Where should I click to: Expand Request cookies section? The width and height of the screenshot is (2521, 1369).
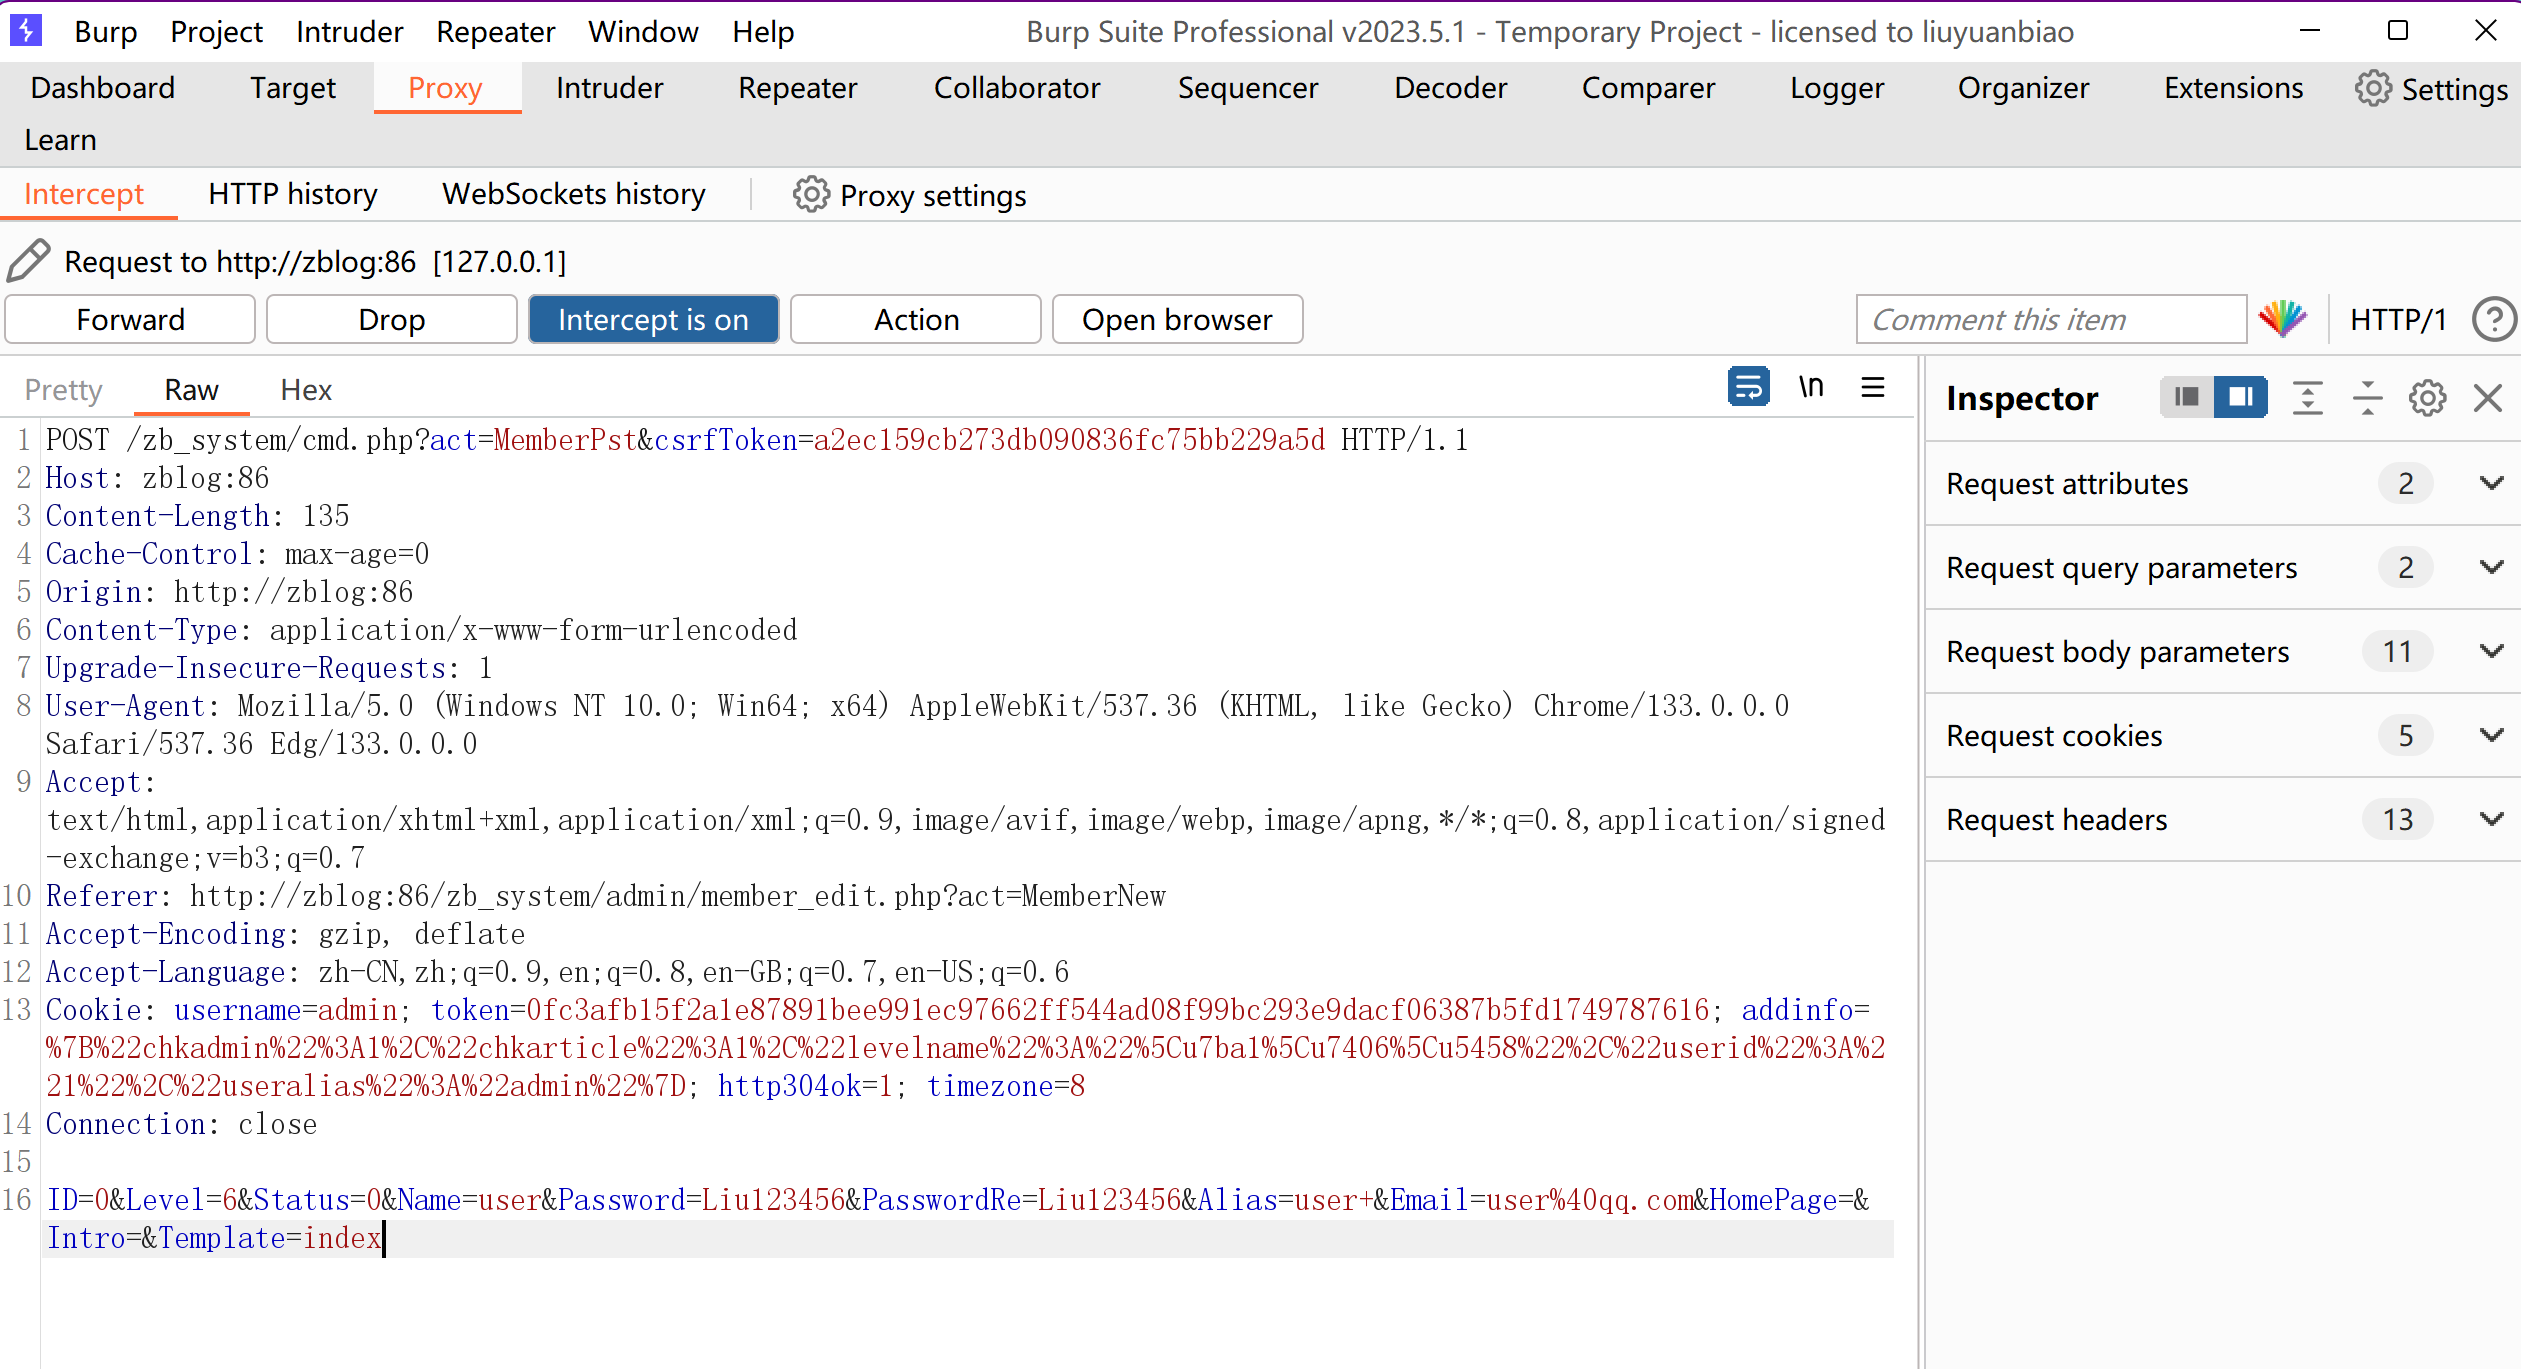pyautogui.click(x=2491, y=736)
